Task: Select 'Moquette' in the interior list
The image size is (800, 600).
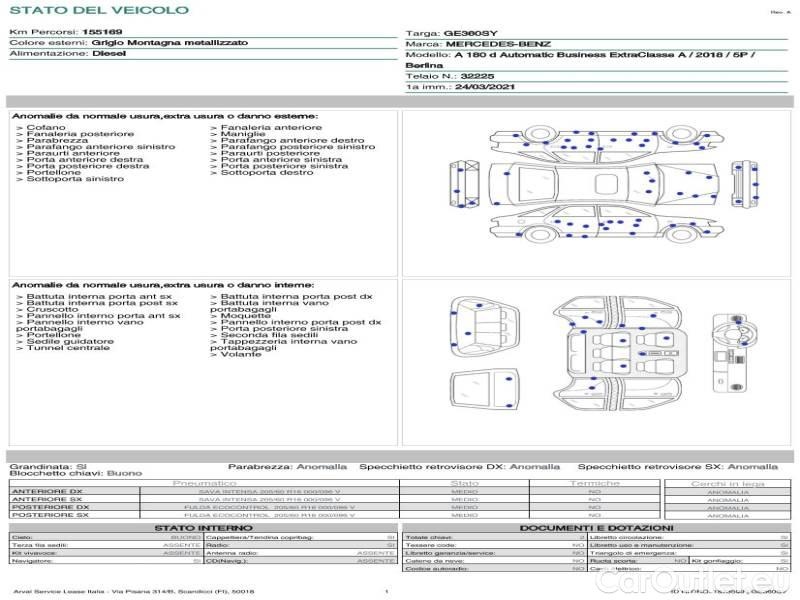Action: click(x=245, y=316)
